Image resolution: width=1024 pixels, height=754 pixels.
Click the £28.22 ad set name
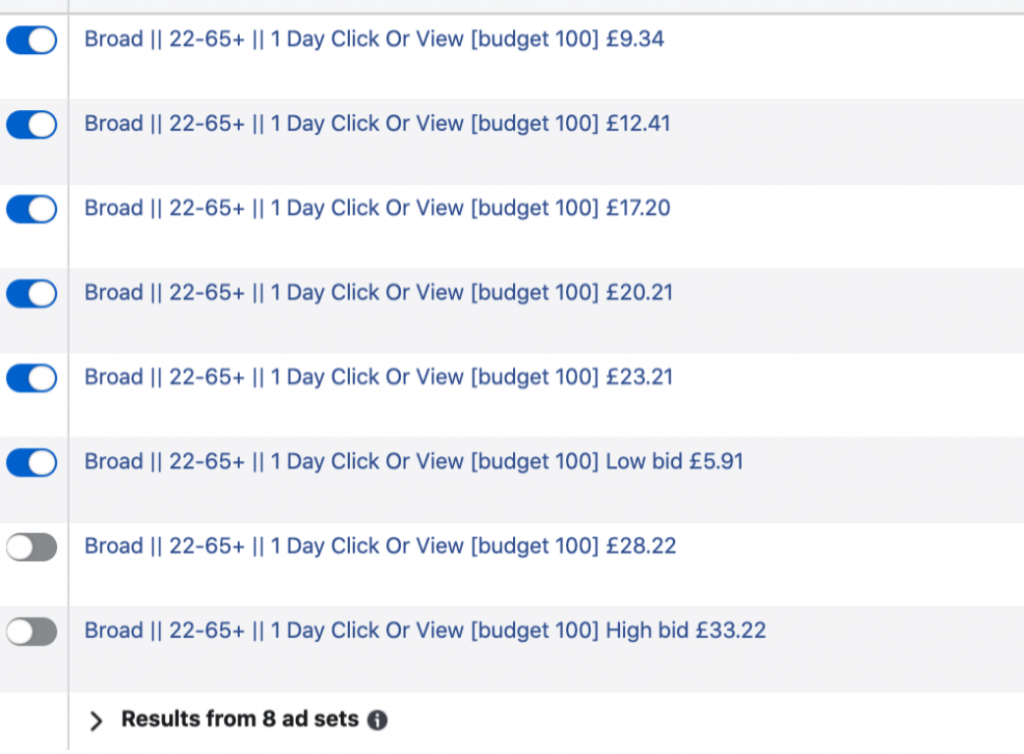tap(380, 547)
